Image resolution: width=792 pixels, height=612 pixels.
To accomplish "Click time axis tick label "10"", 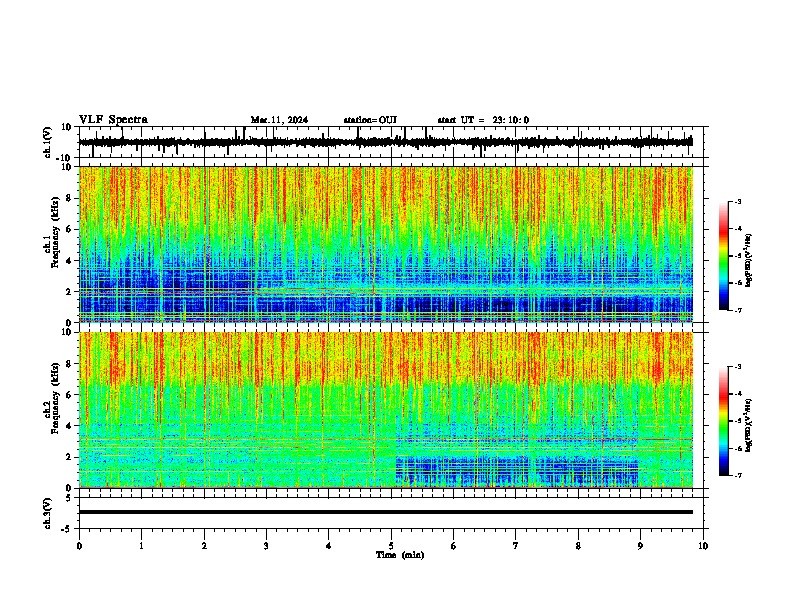I will click(703, 546).
